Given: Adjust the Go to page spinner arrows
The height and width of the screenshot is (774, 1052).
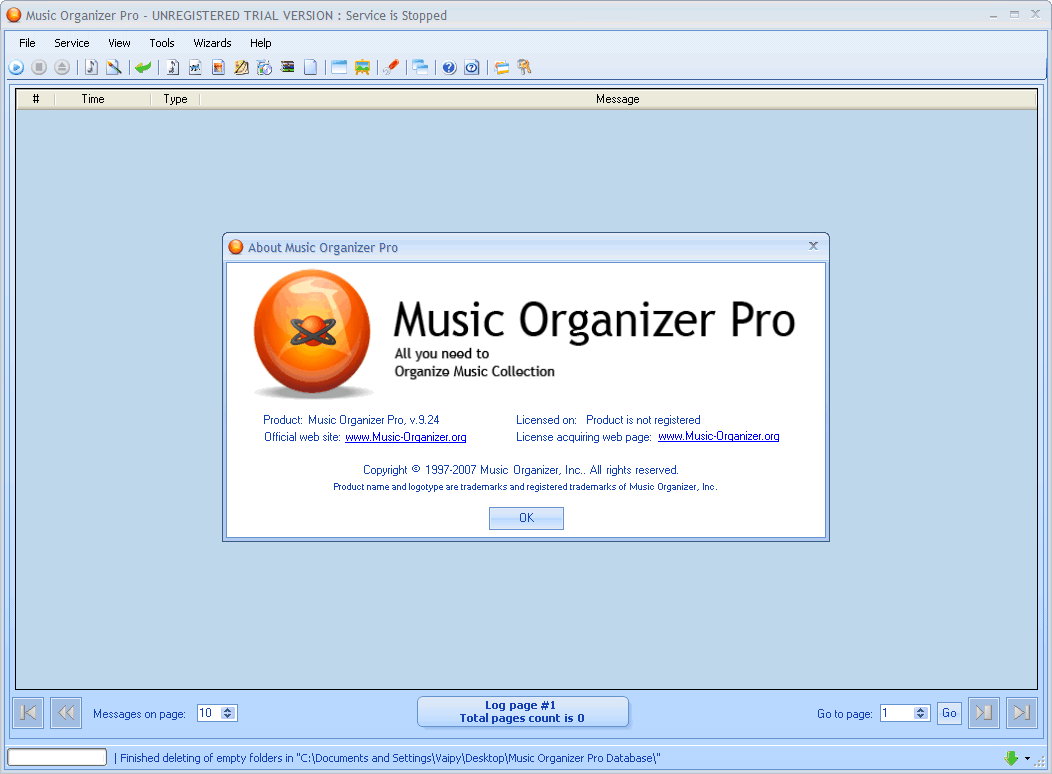Looking at the screenshot, I should [x=921, y=713].
